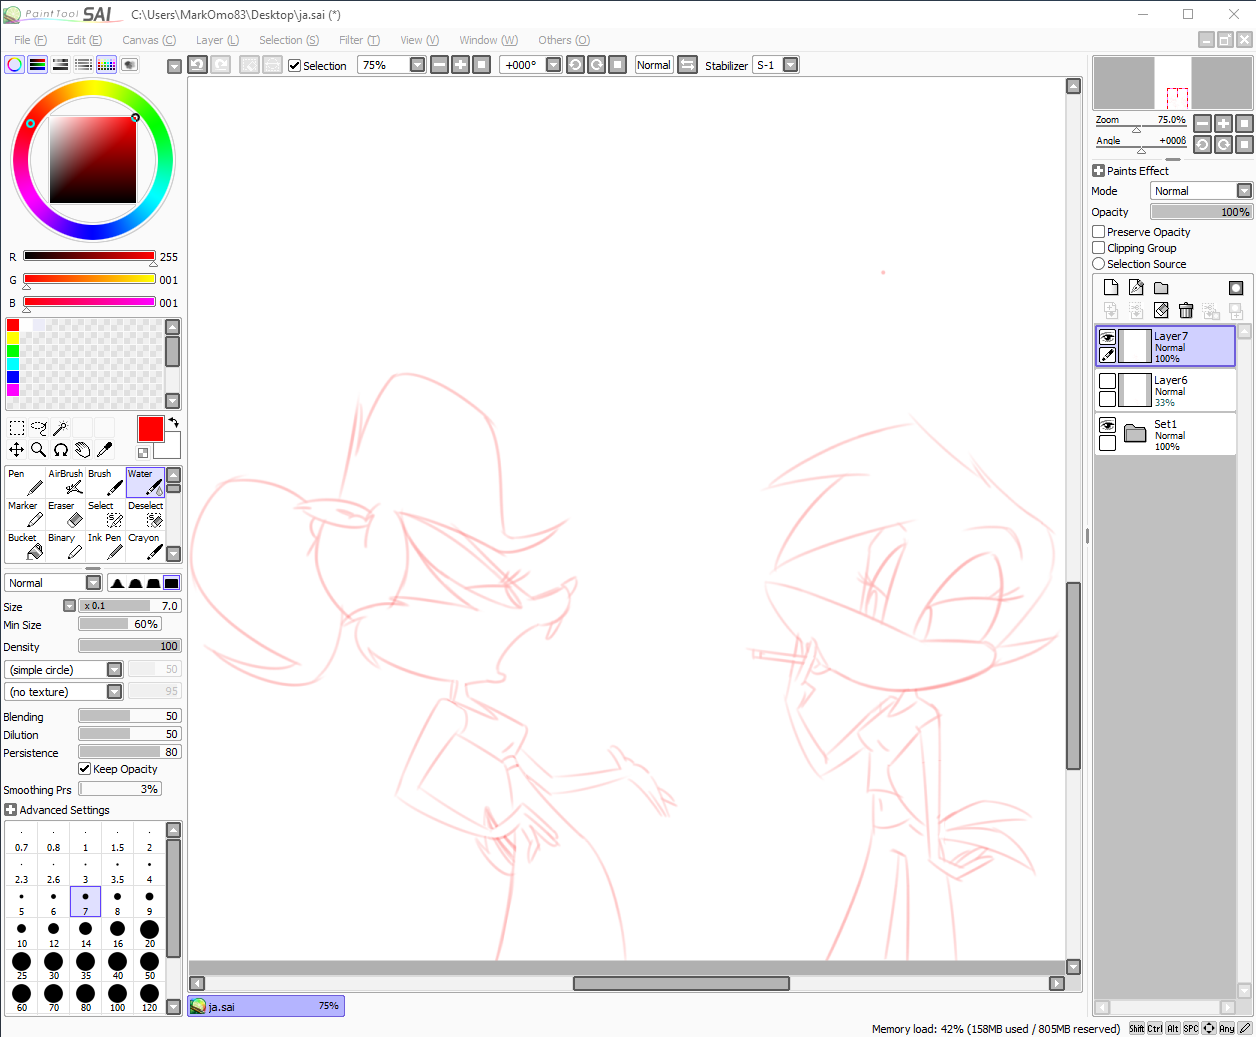Select the Bucket fill tool
Screen dimensions: 1256x1037
pyautogui.click(x=25, y=546)
